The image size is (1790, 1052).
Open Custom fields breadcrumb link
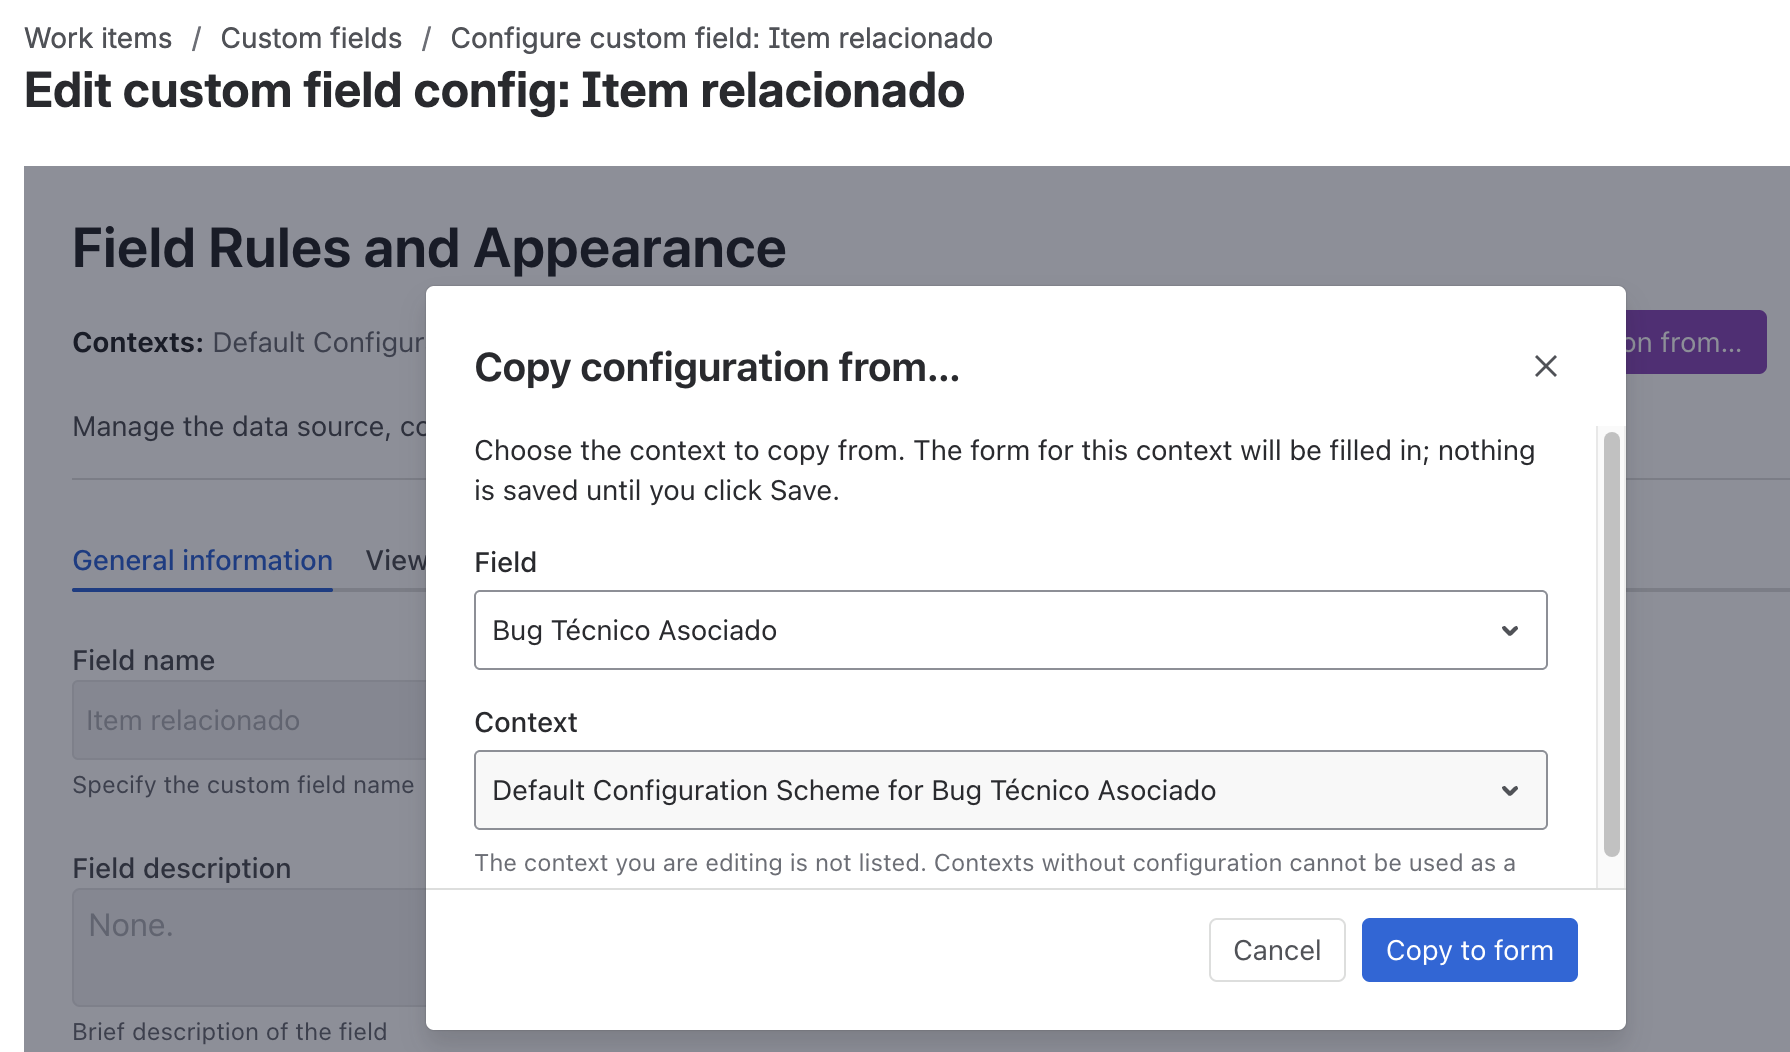311,38
